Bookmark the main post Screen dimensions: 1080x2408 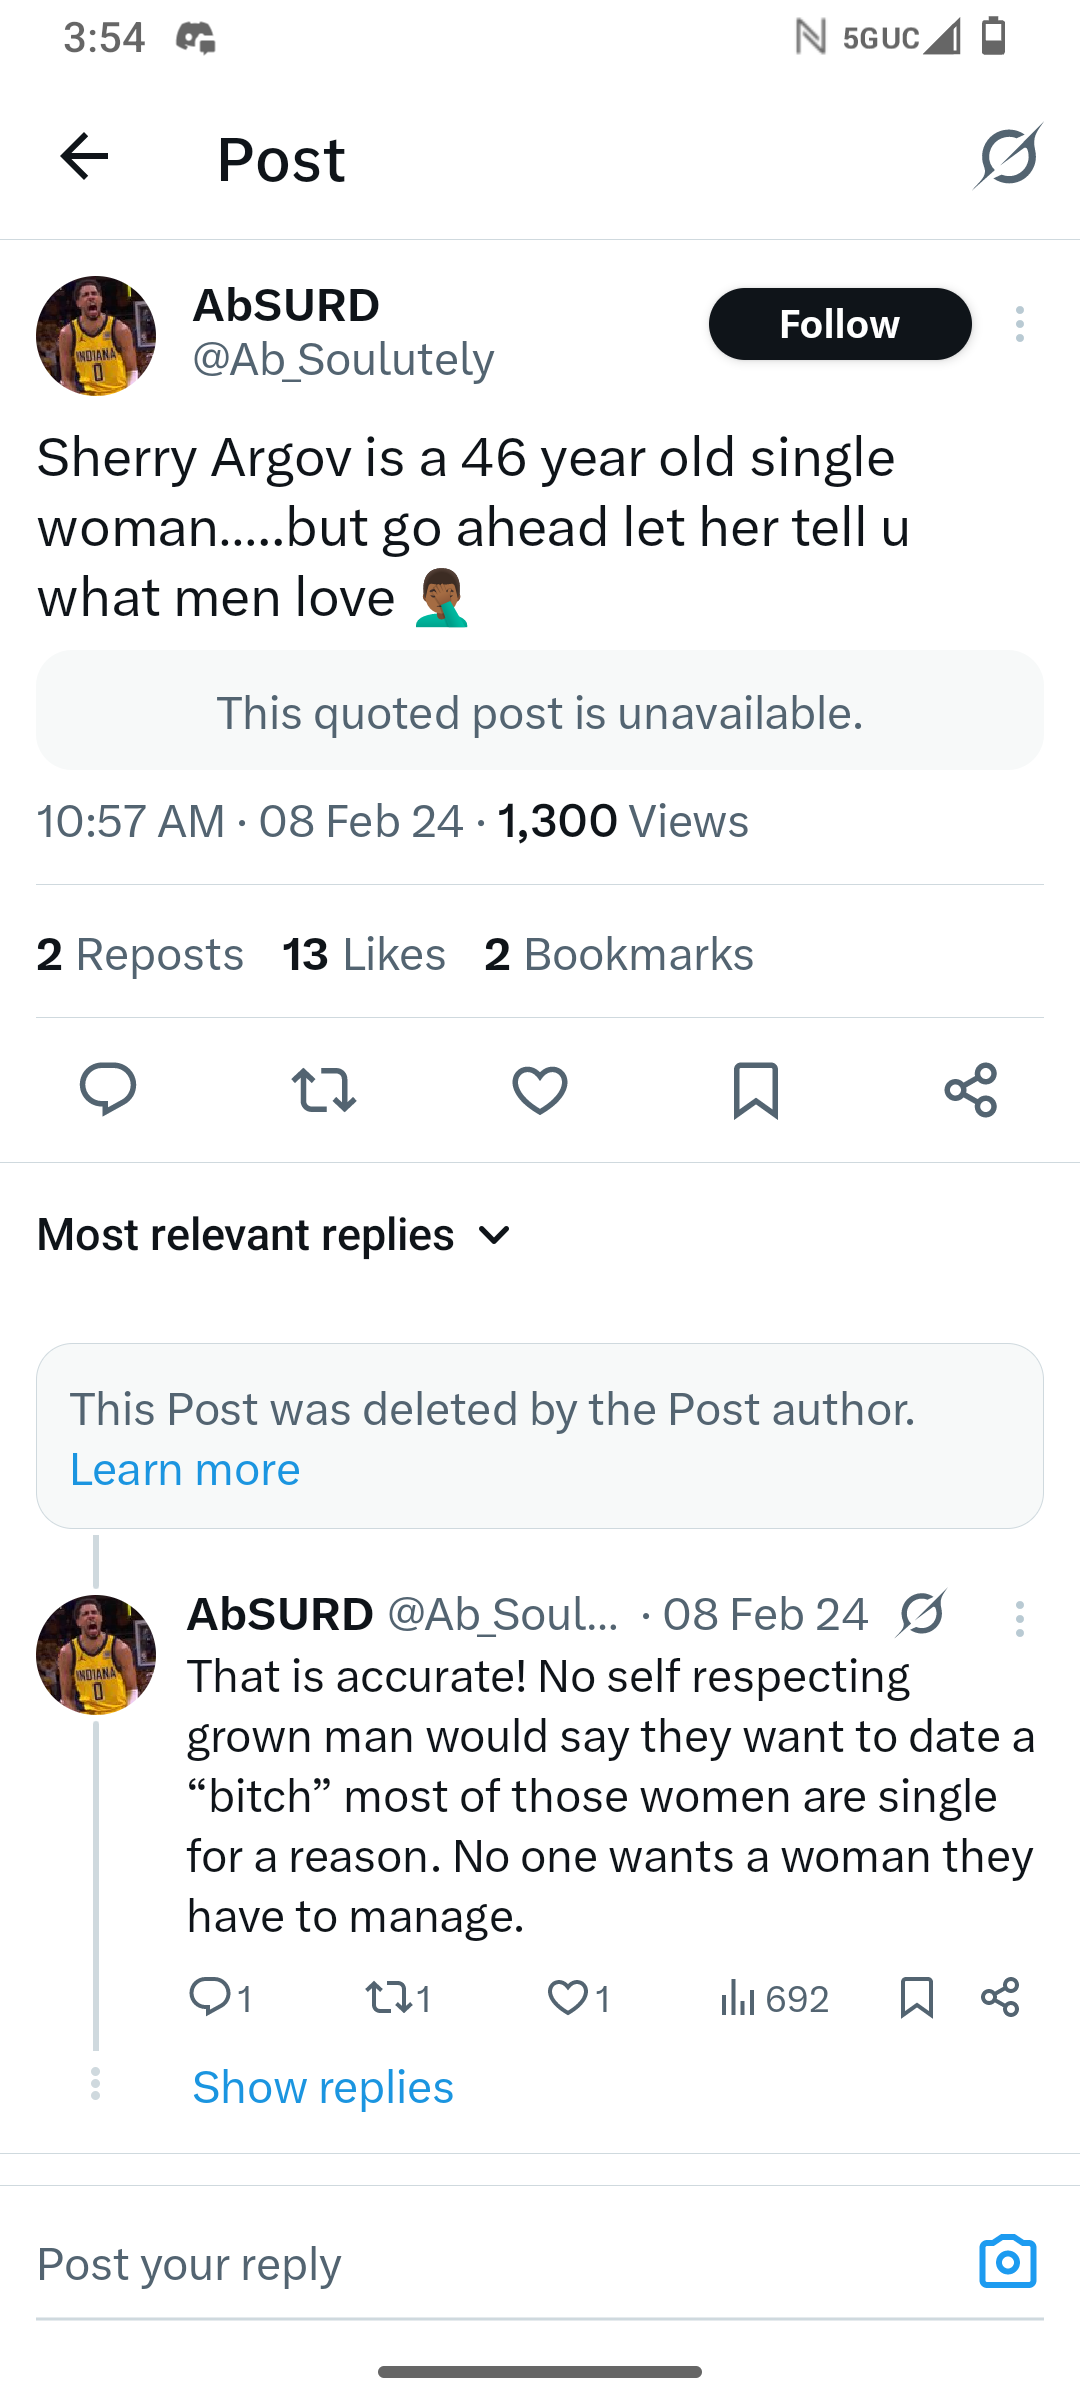click(756, 1090)
